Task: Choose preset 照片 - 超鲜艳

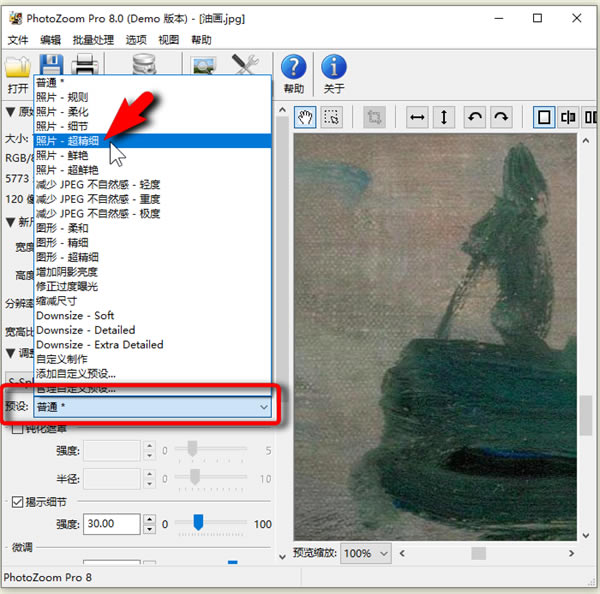Action: [153, 170]
